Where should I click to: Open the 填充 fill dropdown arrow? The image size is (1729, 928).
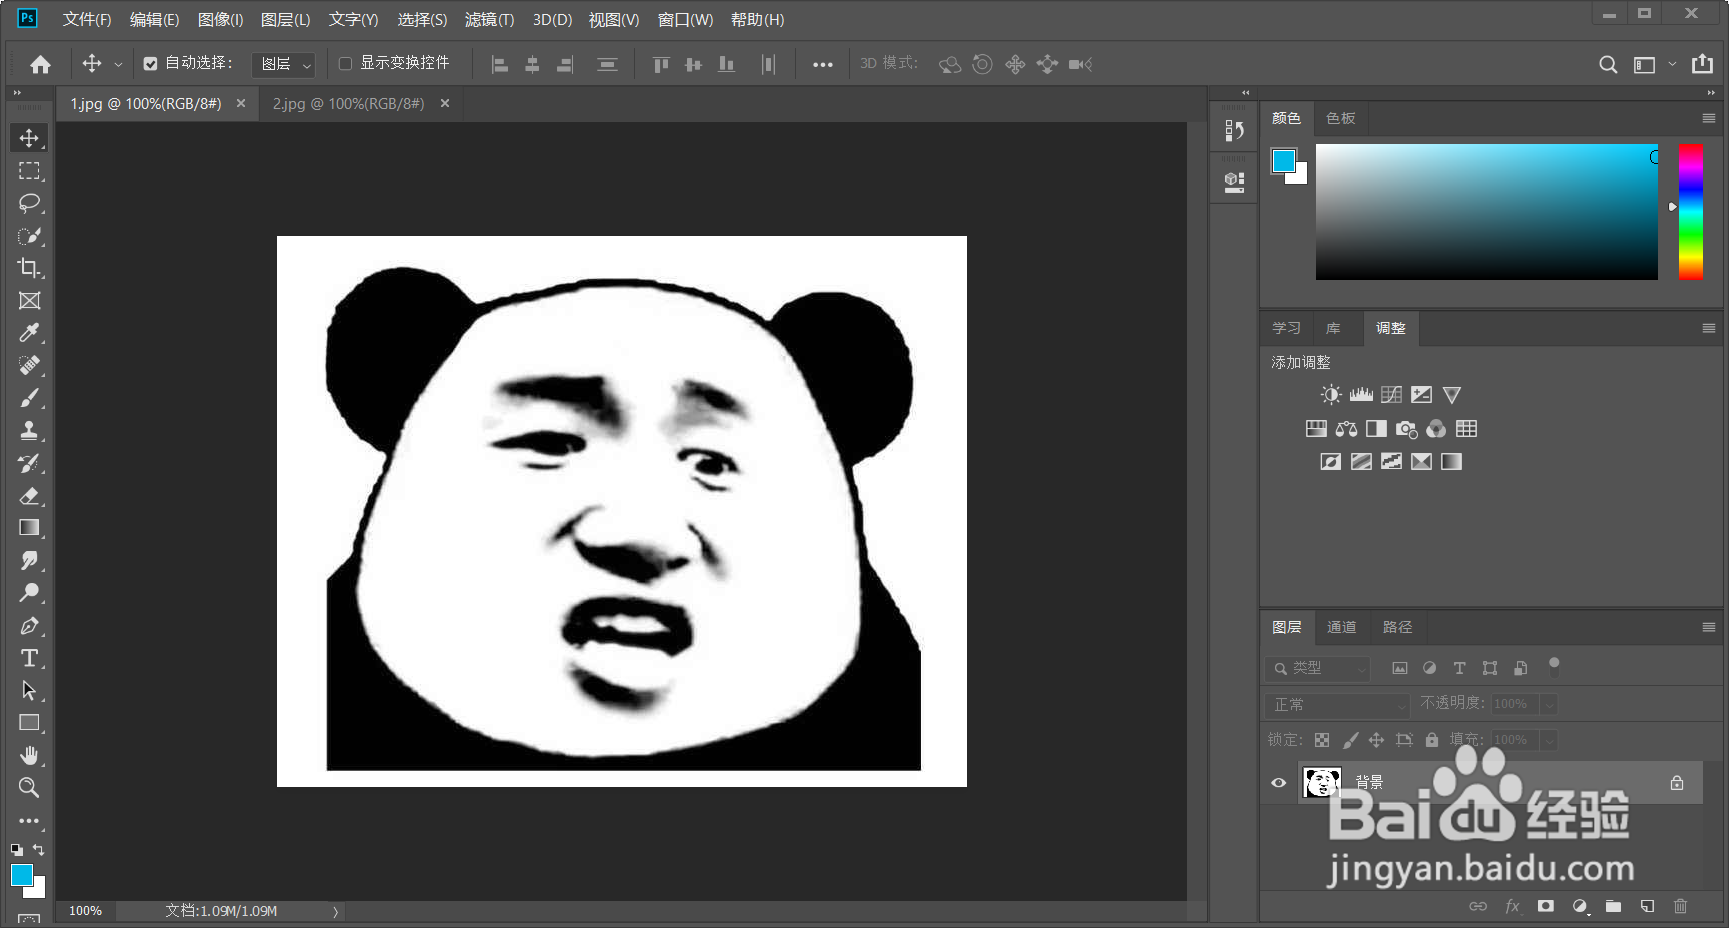coord(1549,741)
